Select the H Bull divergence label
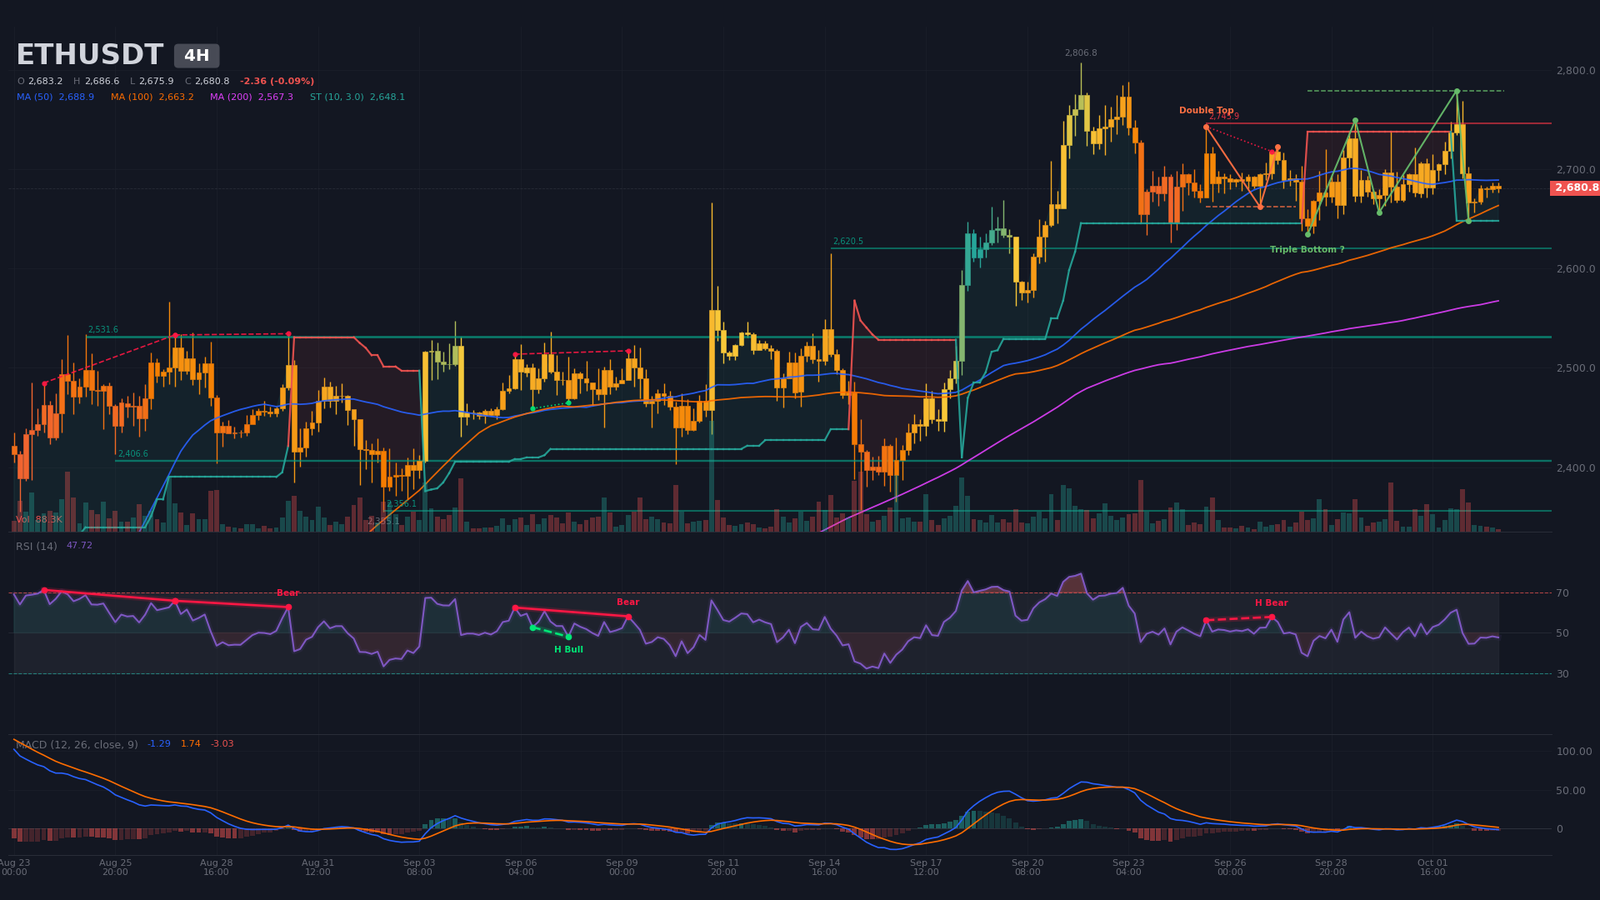Viewport: 1600px width, 900px height. [x=569, y=650]
